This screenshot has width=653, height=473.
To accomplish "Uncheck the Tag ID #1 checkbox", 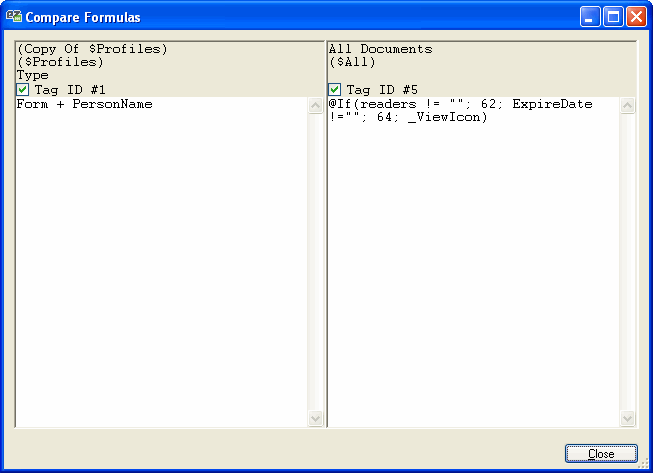I will point(23,90).
